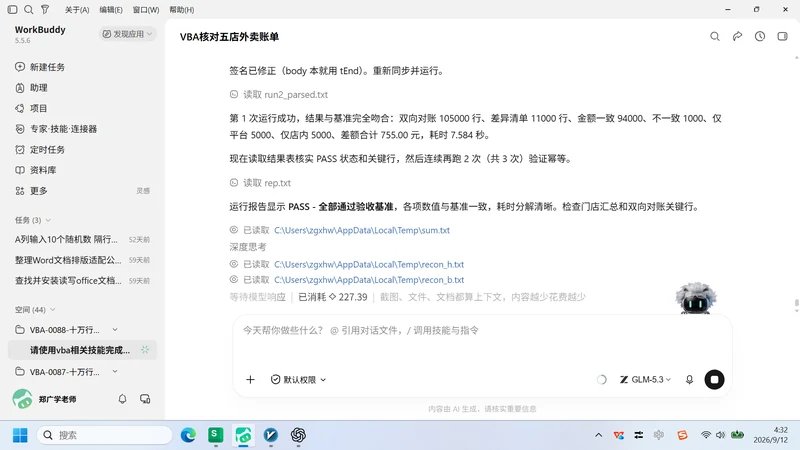
Task: Open the recon_h.txt file link
Action: 369,264
